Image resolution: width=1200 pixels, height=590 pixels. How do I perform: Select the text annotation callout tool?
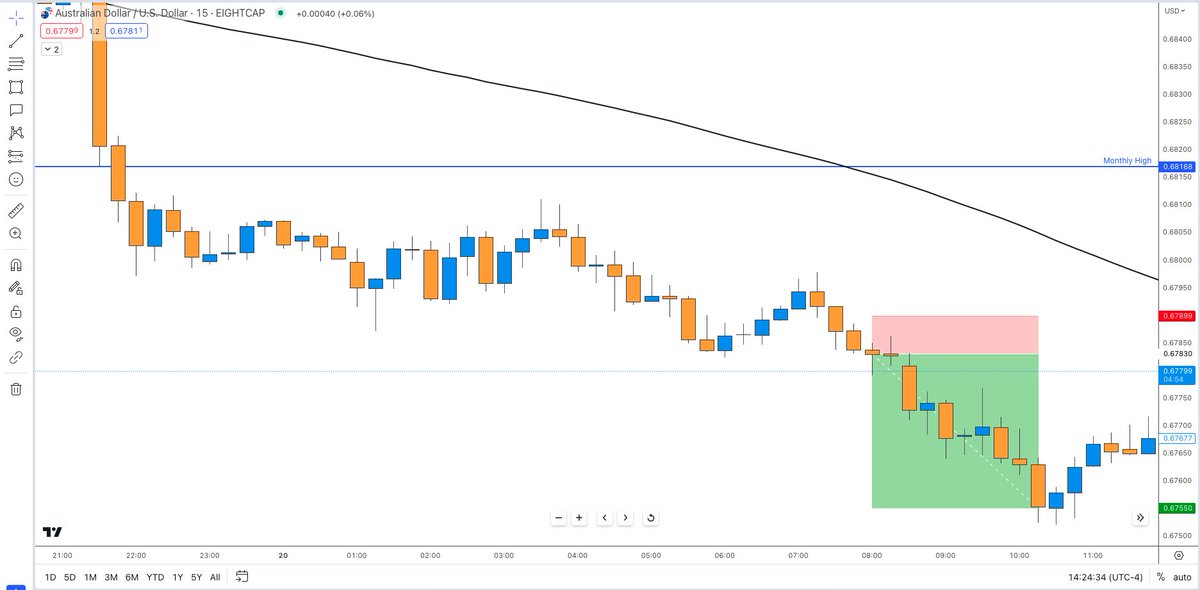(15, 110)
